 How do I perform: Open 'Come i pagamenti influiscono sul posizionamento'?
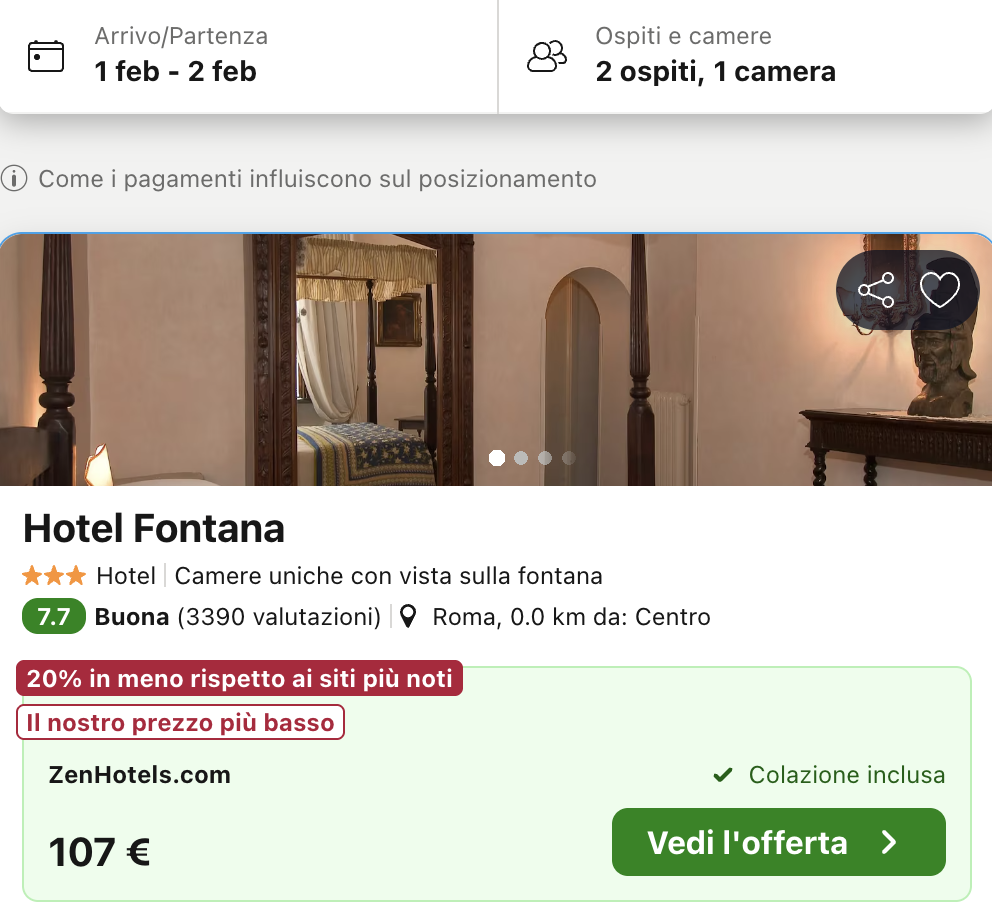(x=317, y=179)
